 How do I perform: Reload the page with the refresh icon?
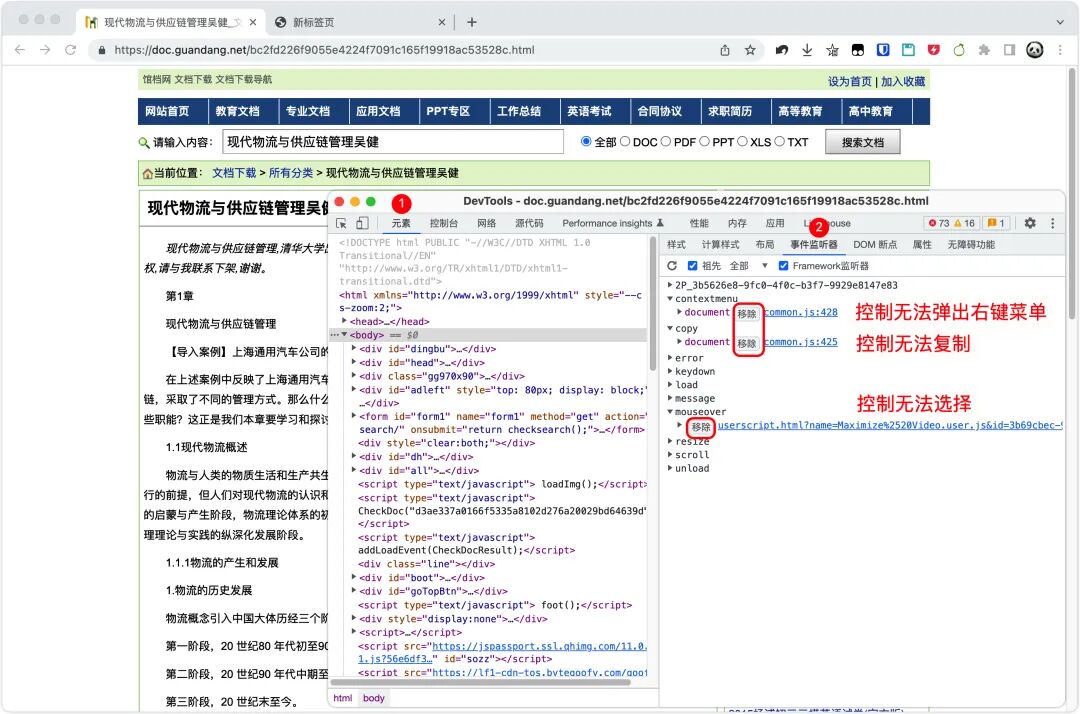(70, 50)
